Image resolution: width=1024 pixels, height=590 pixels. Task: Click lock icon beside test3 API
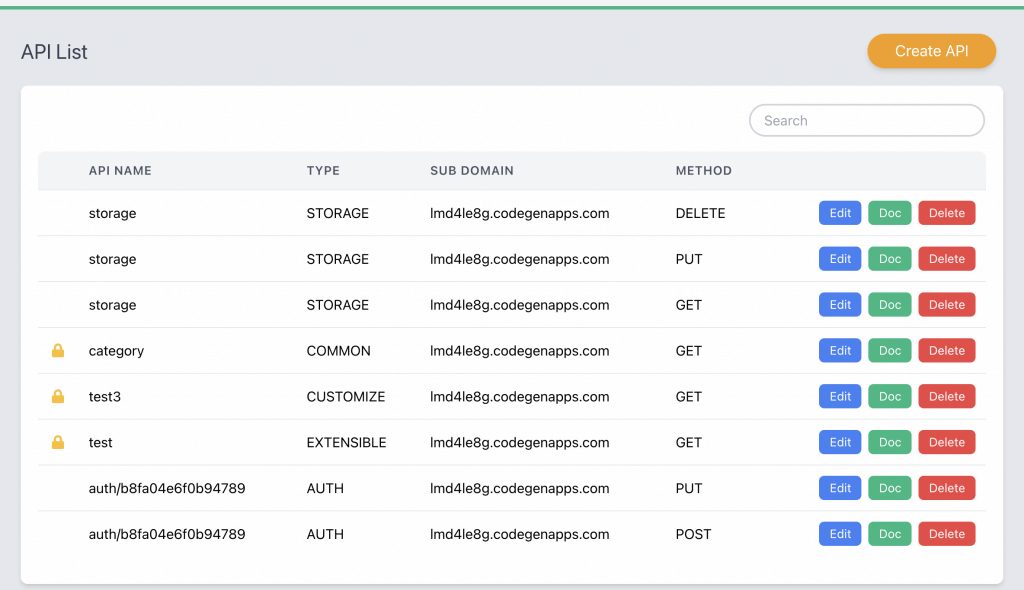[58, 397]
